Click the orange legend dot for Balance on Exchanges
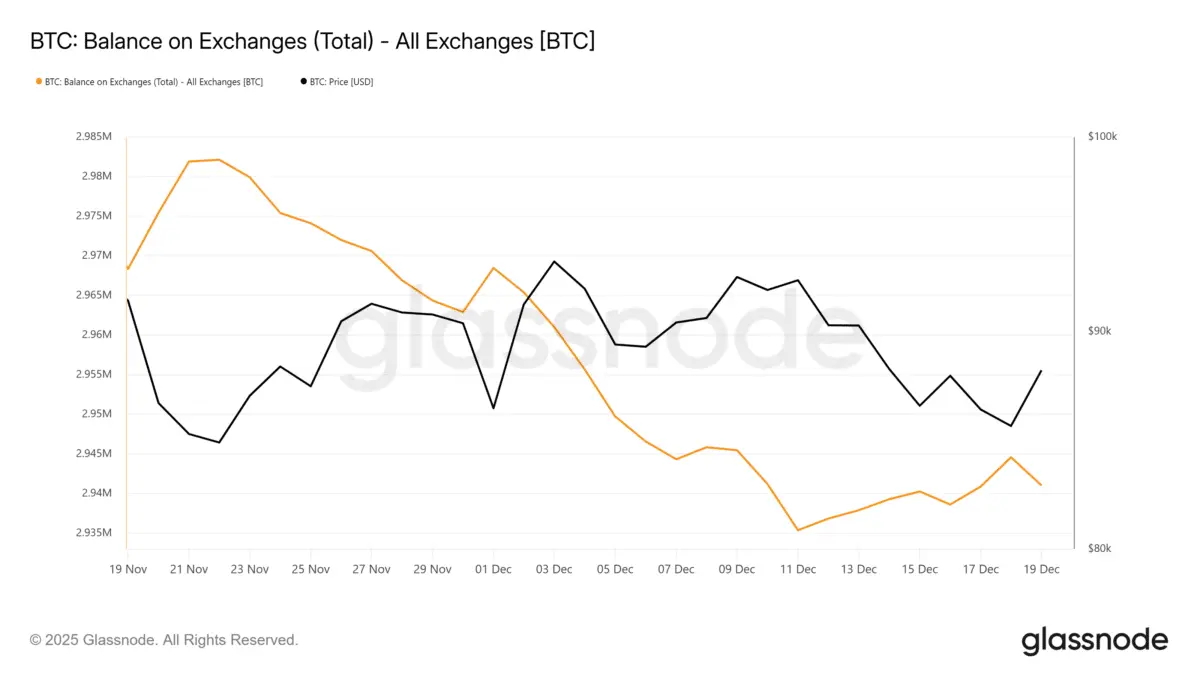This screenshot has height=675, width=1200. (x=38, y=82)
